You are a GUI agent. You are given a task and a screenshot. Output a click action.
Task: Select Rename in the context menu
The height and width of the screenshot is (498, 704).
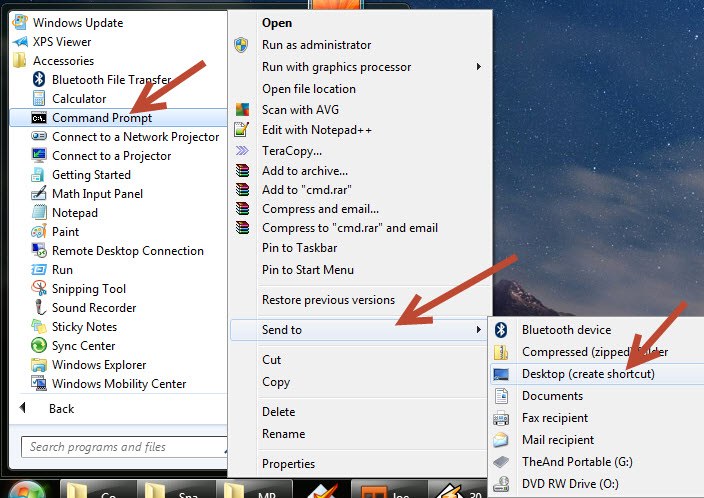coord(284,434)
